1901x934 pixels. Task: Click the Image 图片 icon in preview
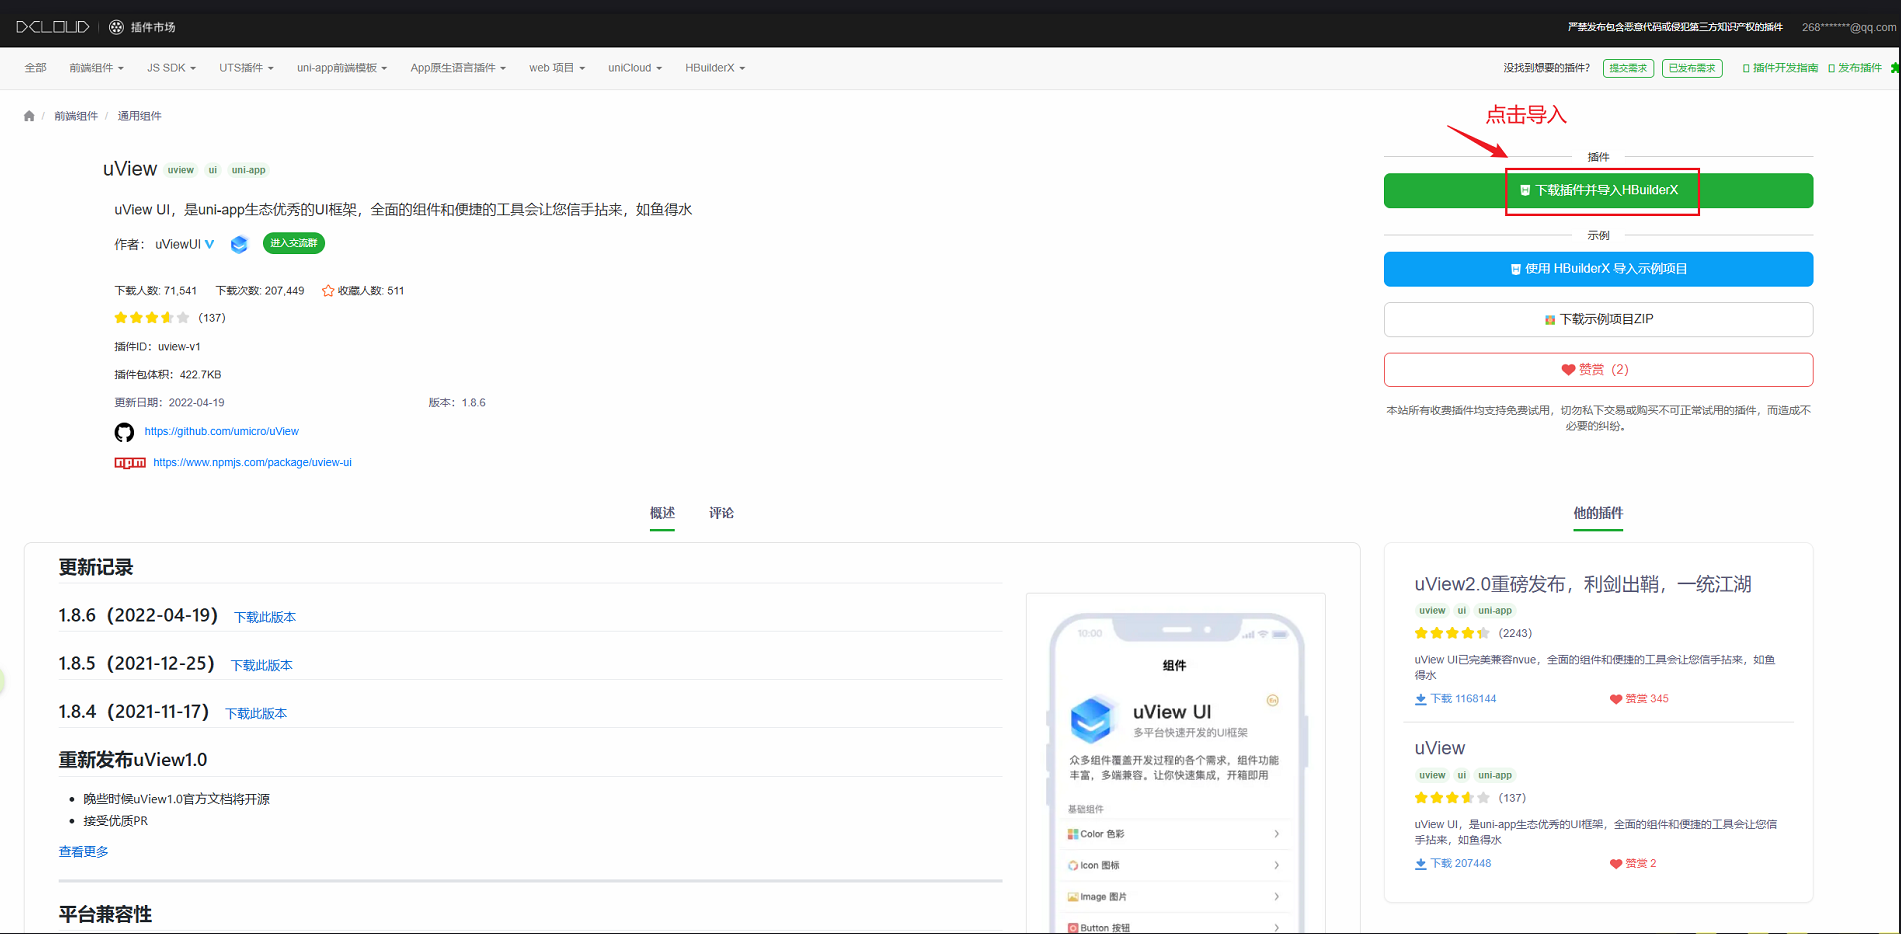point(1073,897)
